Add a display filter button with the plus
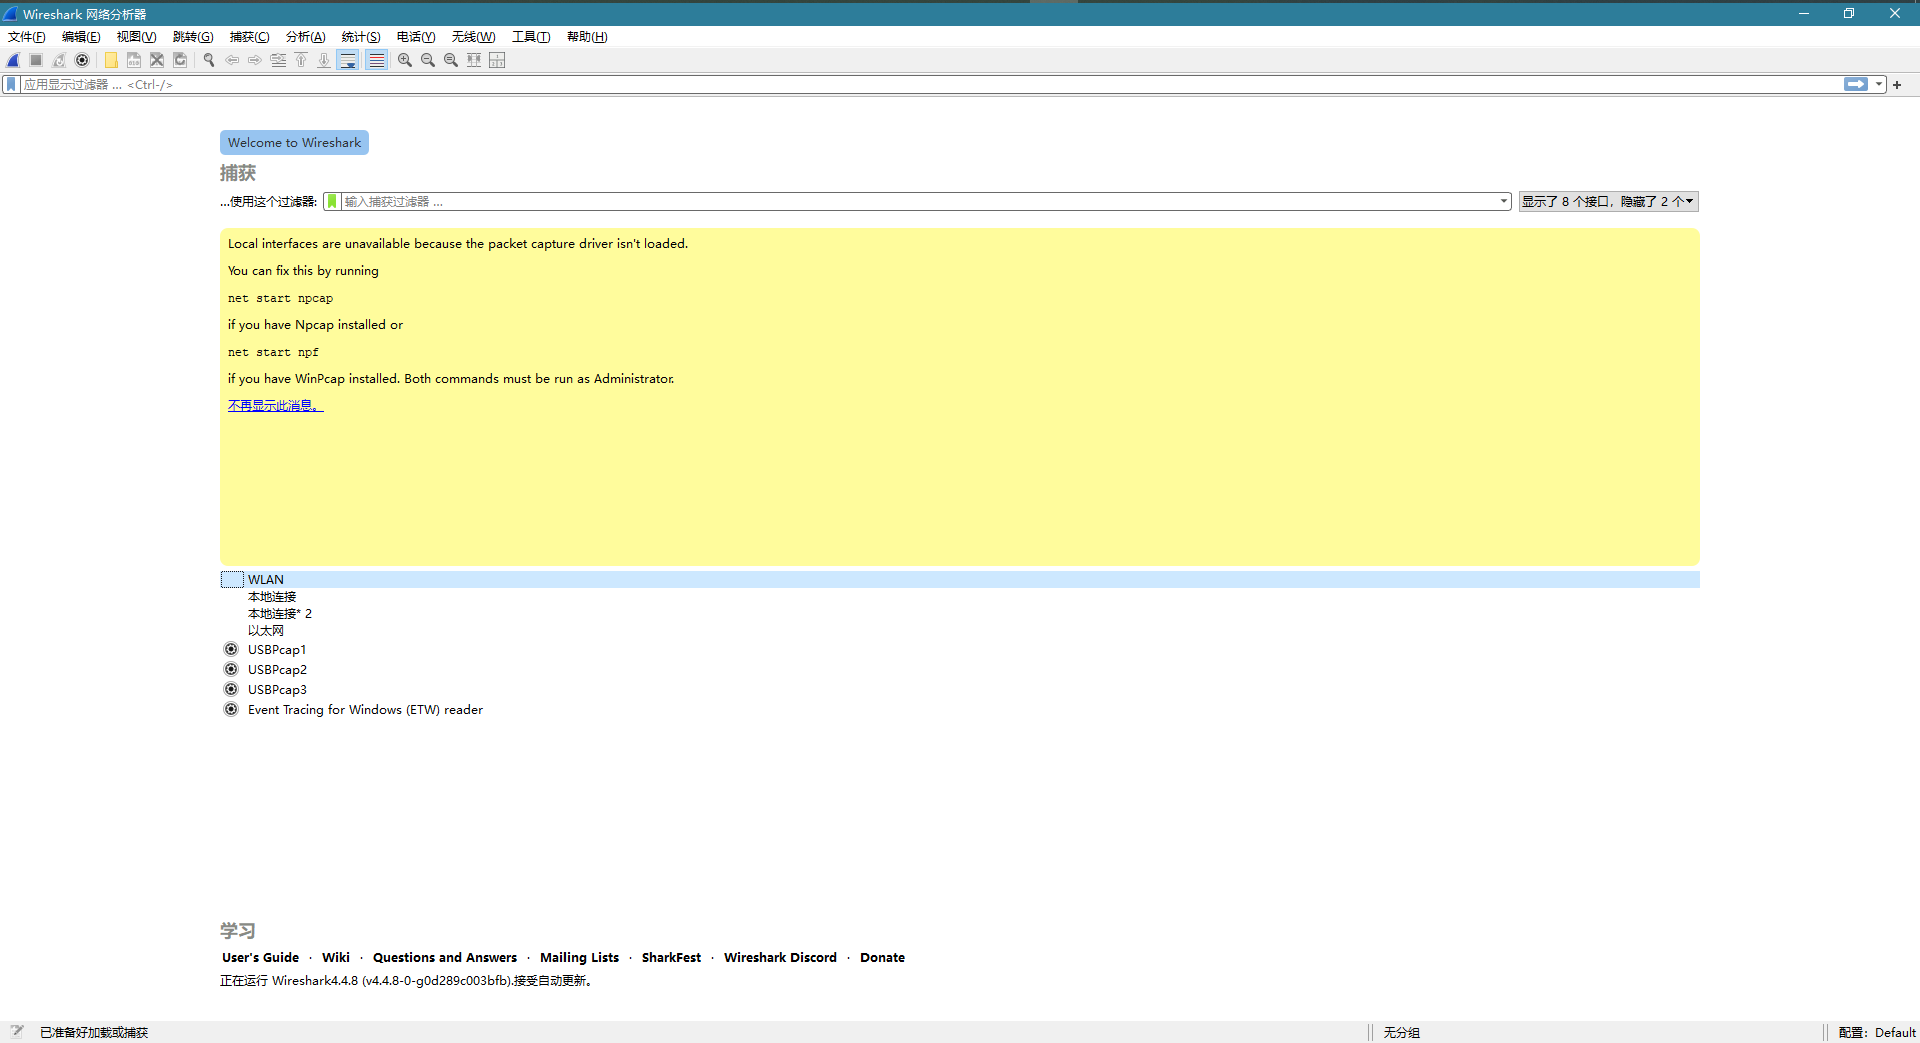Viewport: 1920px width, 1043px height. 1897,85
